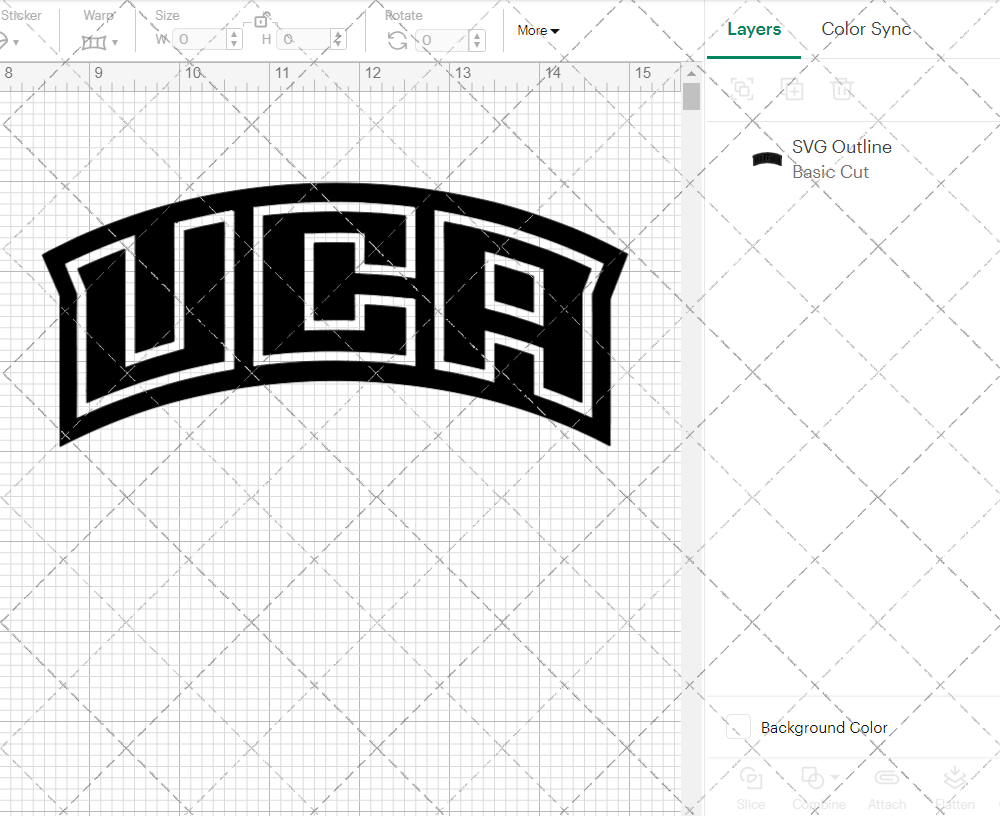The image size is (1000, 816).
Task: Click the Rotate icon in the toolbar
Action: click(397, 40)
